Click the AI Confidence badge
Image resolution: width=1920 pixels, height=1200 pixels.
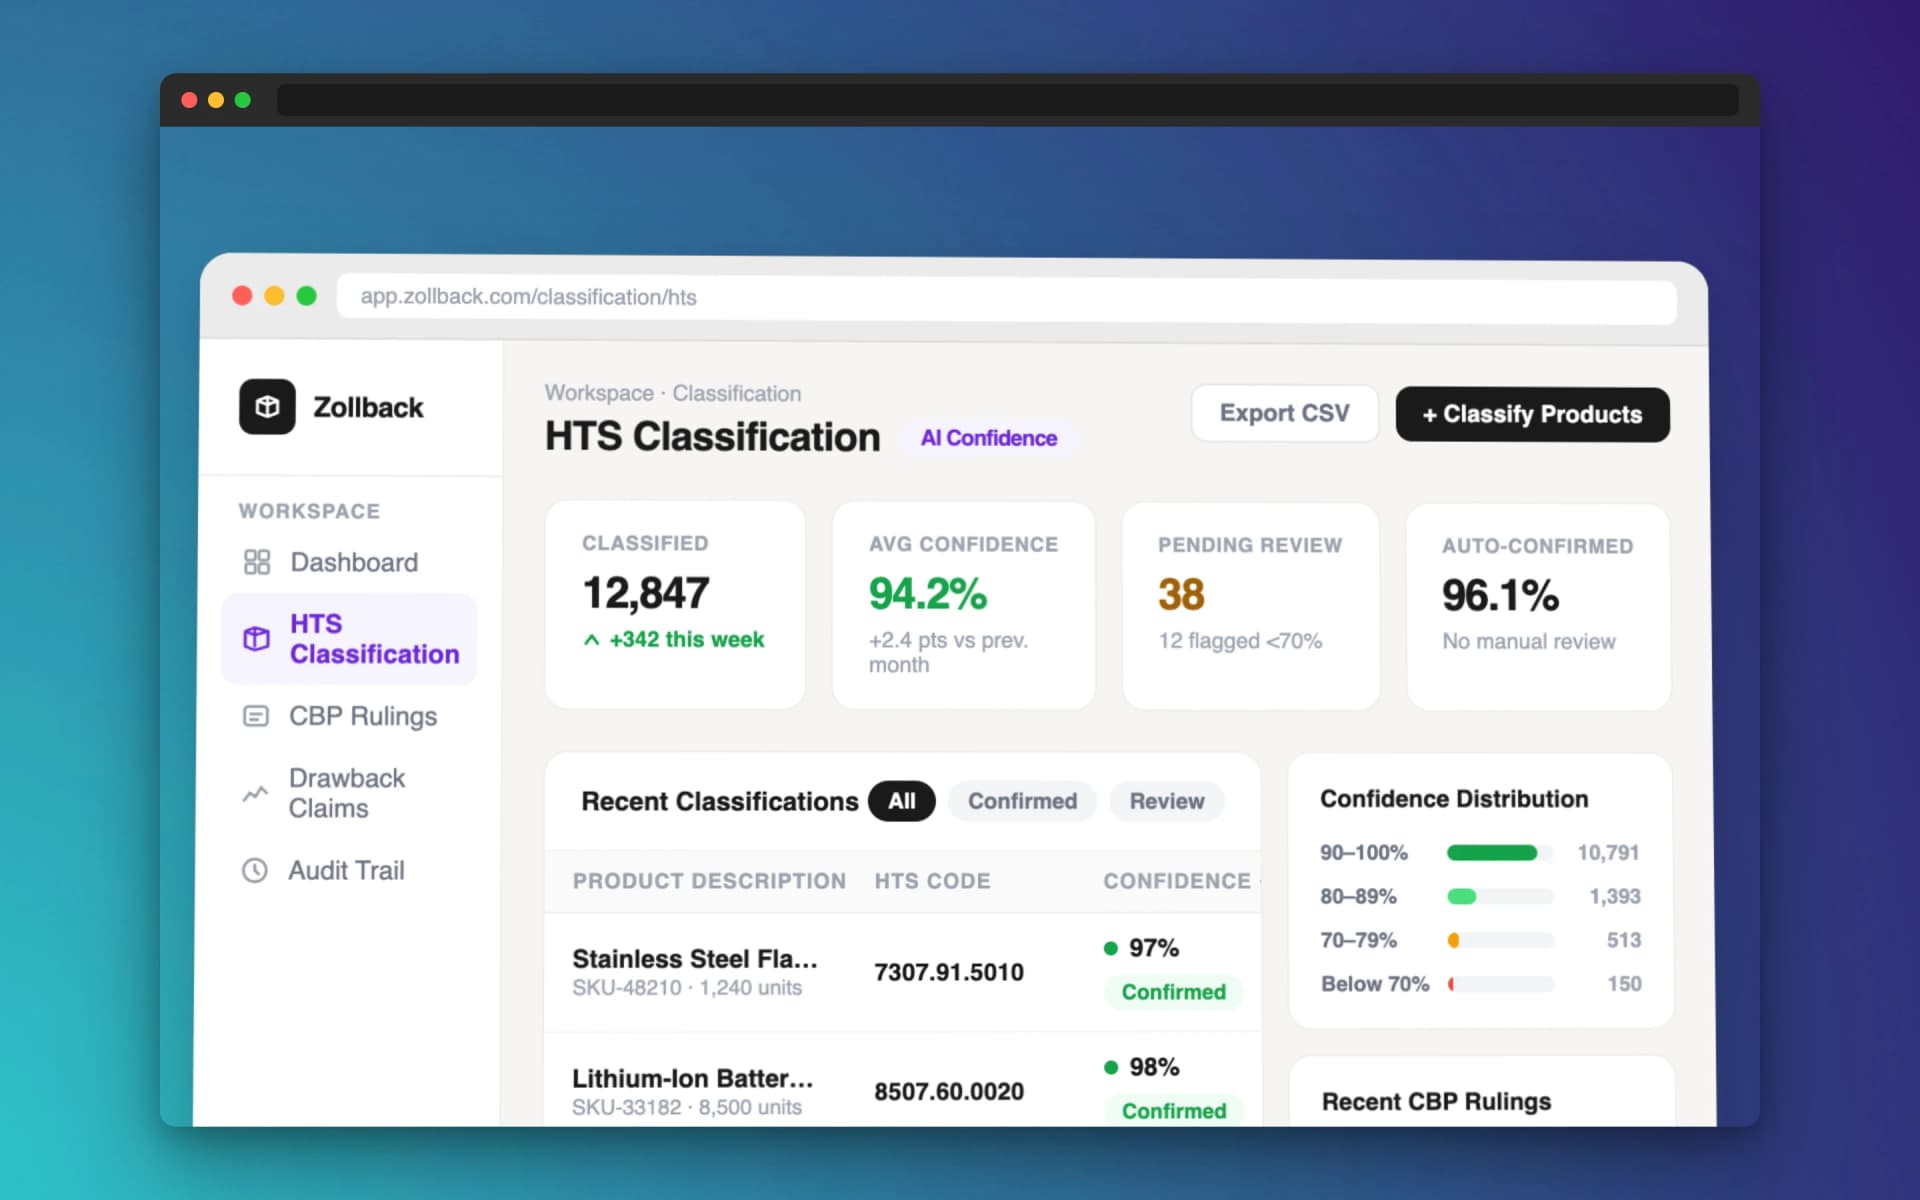(988, 438)
